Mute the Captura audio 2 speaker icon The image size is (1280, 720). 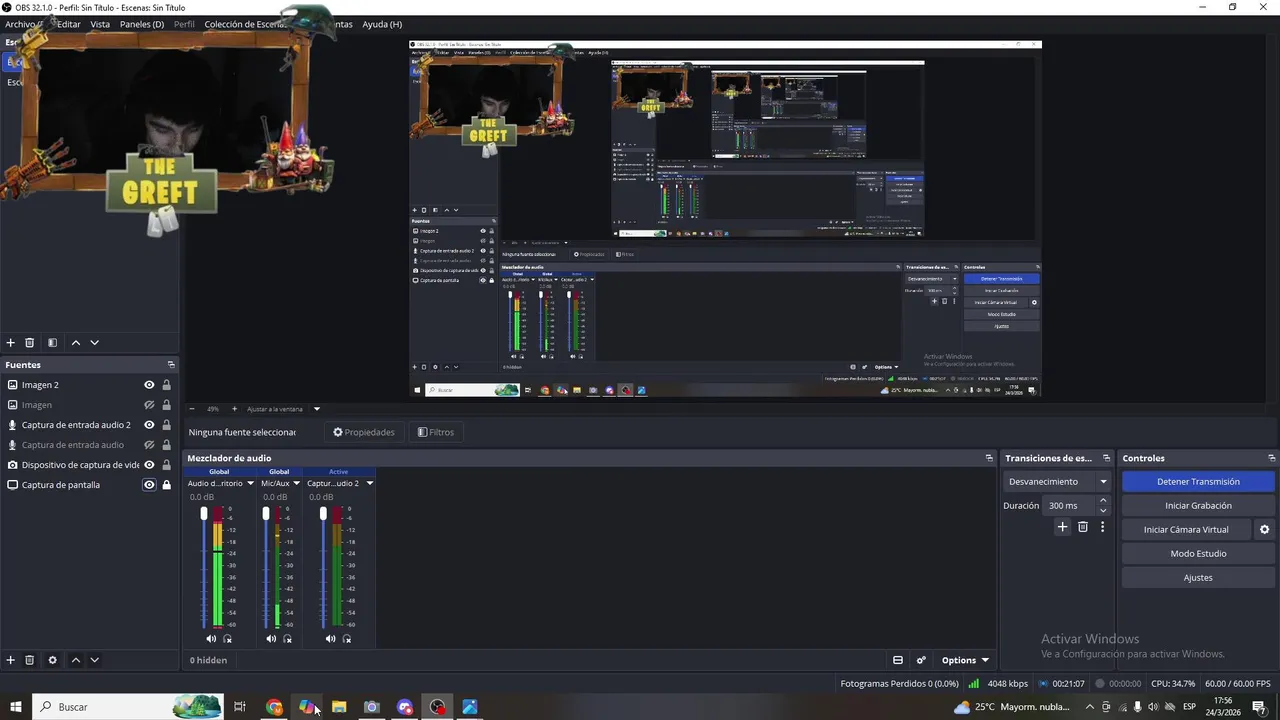[x=331, y=638]
